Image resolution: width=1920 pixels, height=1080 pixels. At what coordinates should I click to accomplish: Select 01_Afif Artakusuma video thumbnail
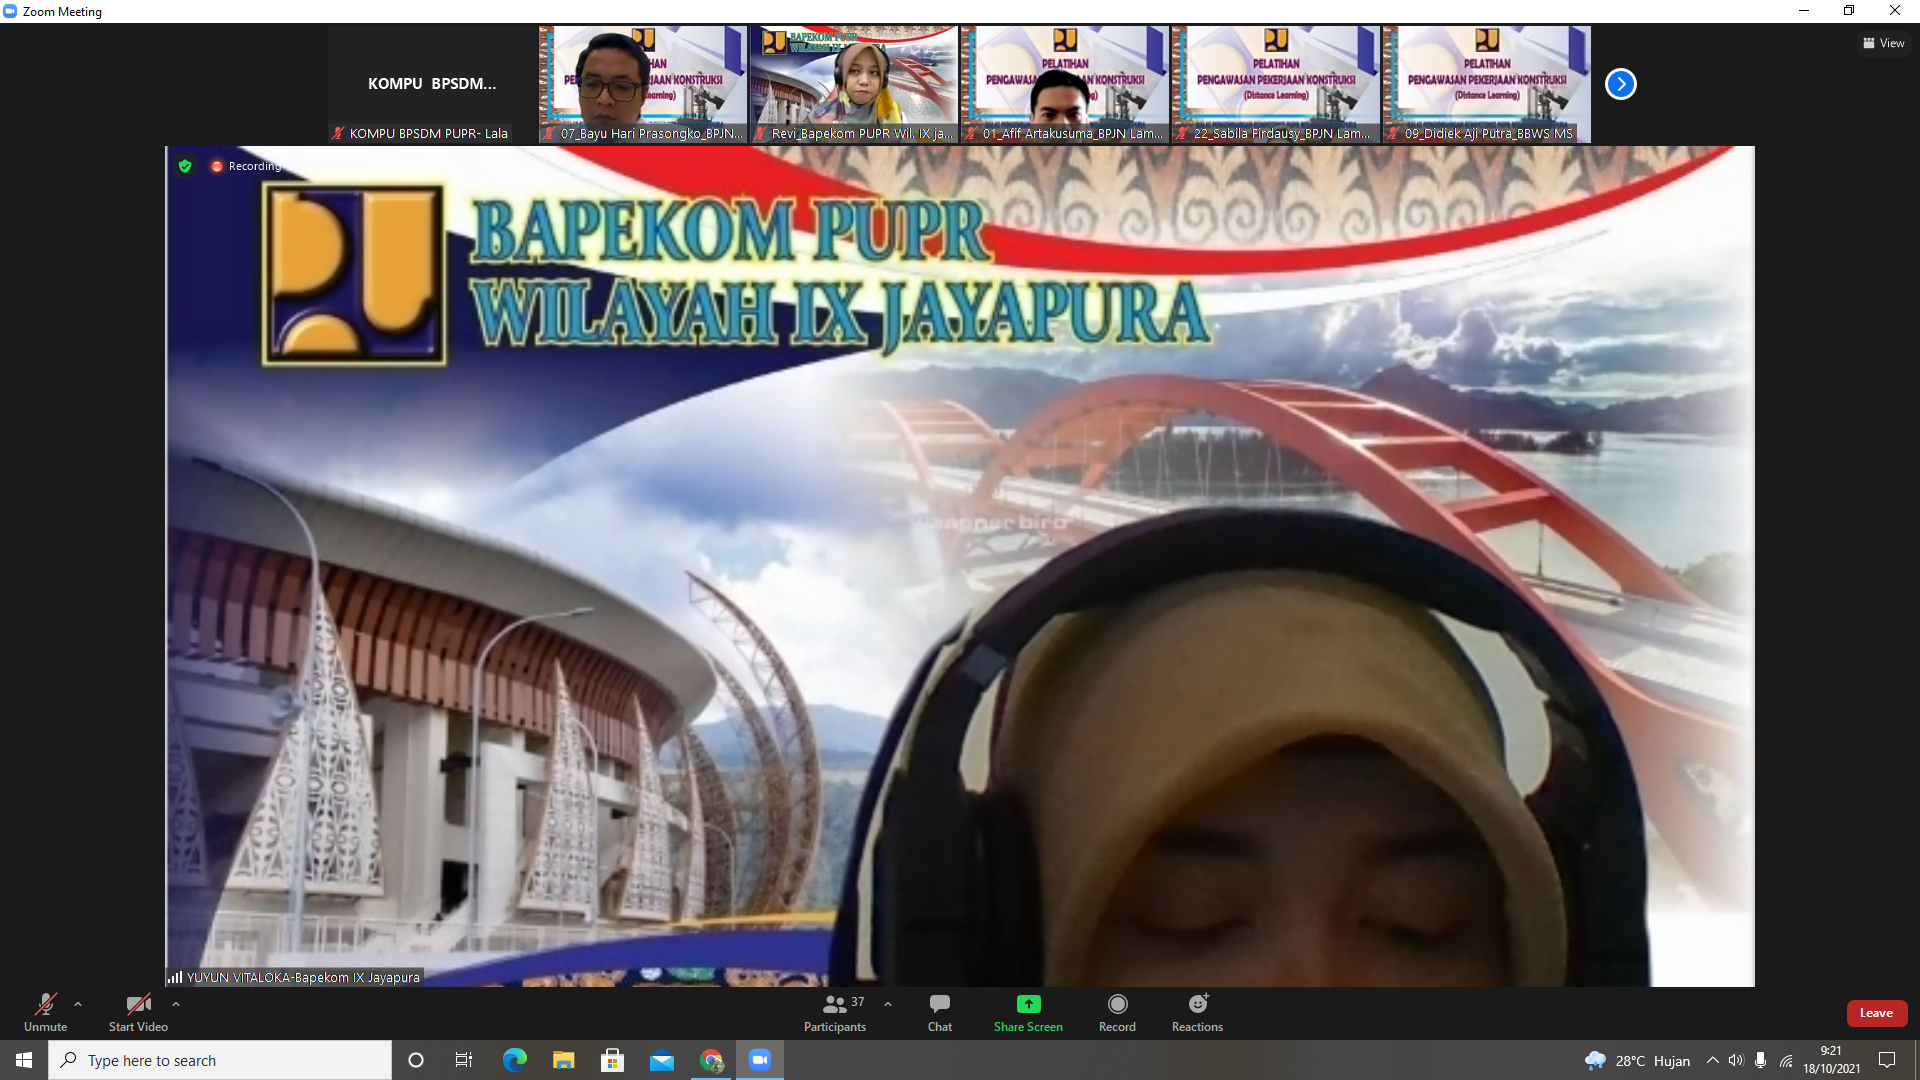pos(1065,84)
